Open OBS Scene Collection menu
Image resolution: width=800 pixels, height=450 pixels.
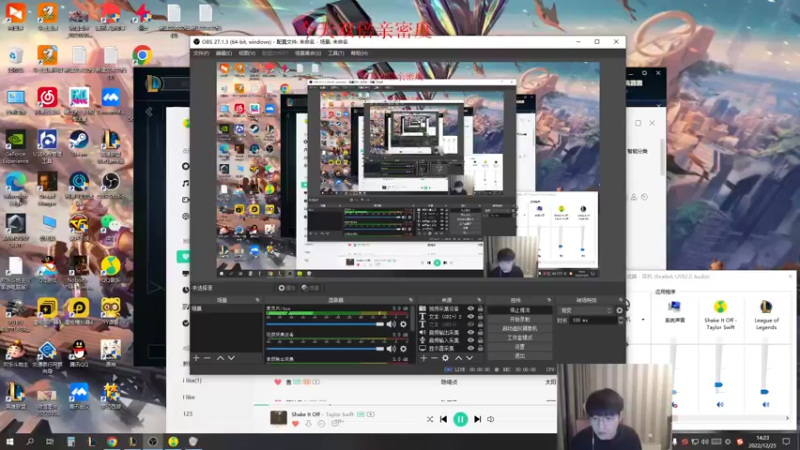(308, 53)
